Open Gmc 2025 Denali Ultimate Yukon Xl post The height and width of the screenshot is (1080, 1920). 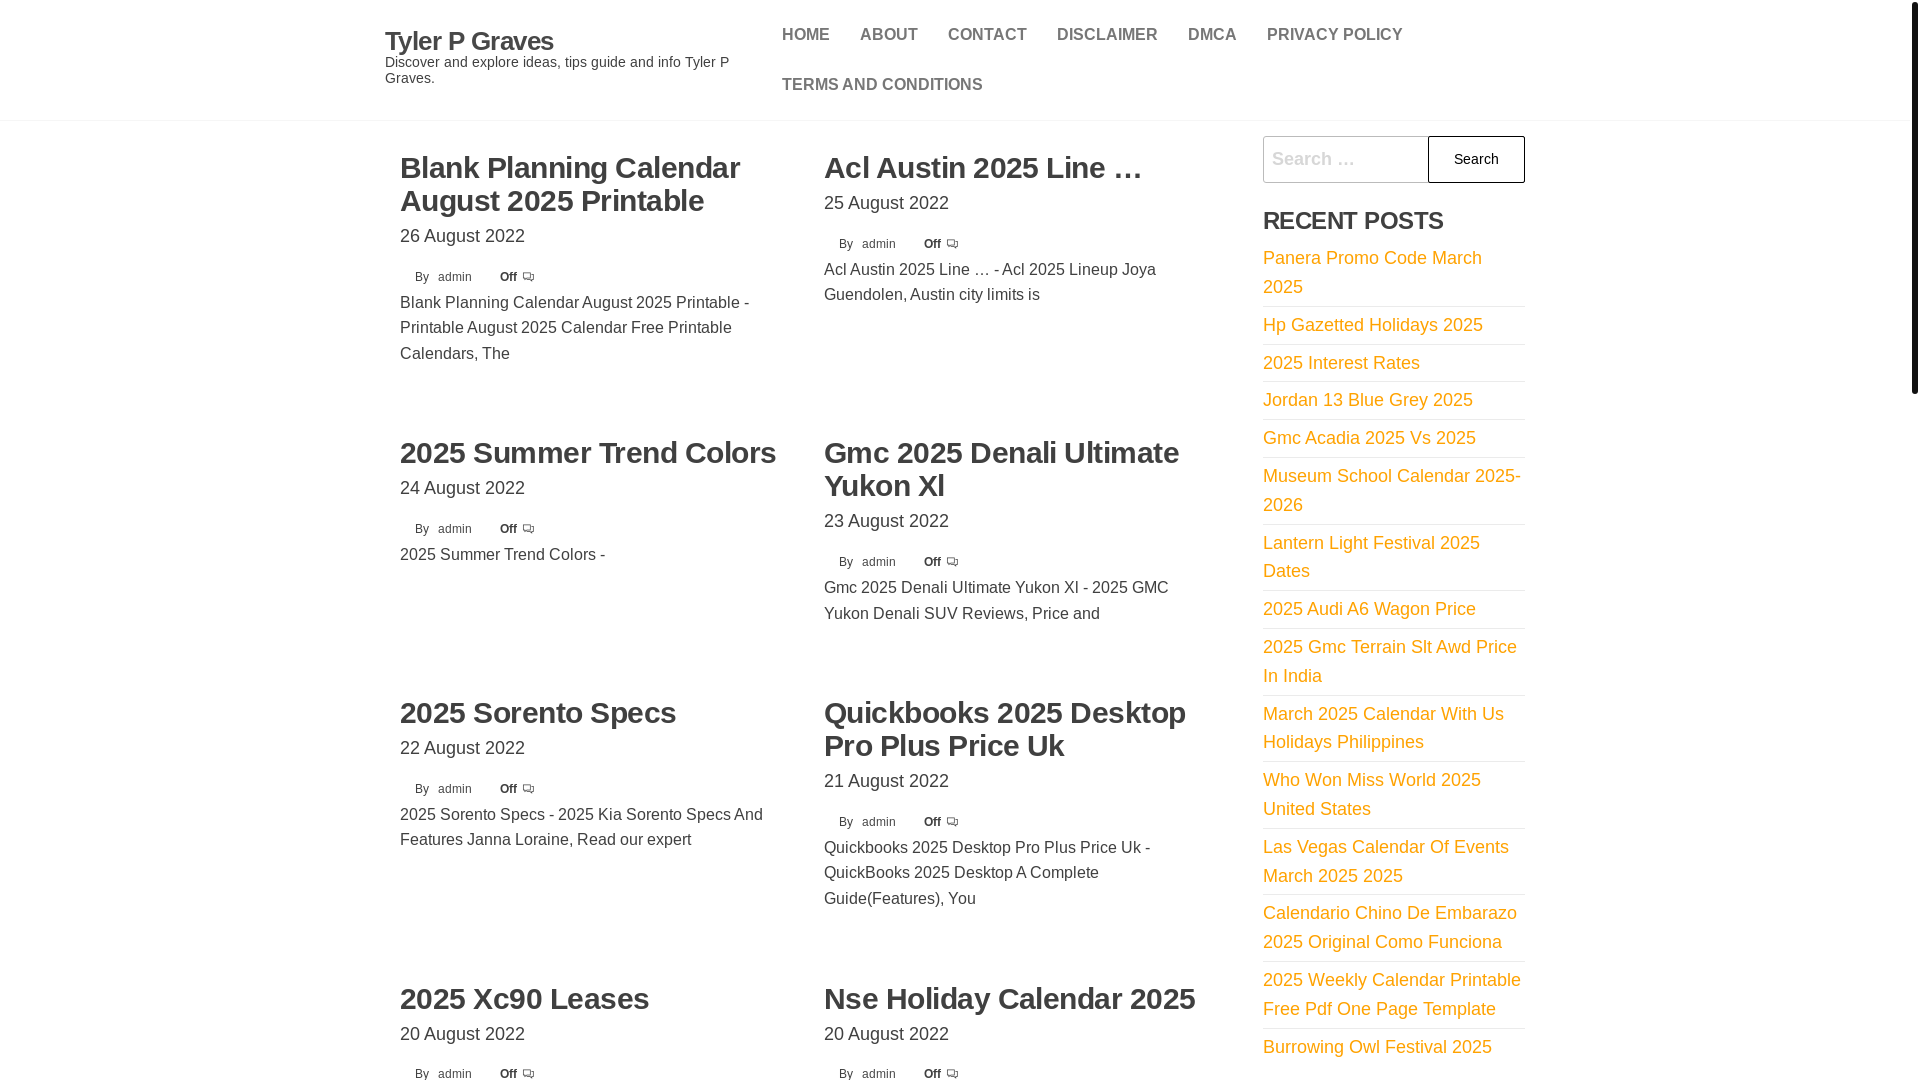(1001, 469)
